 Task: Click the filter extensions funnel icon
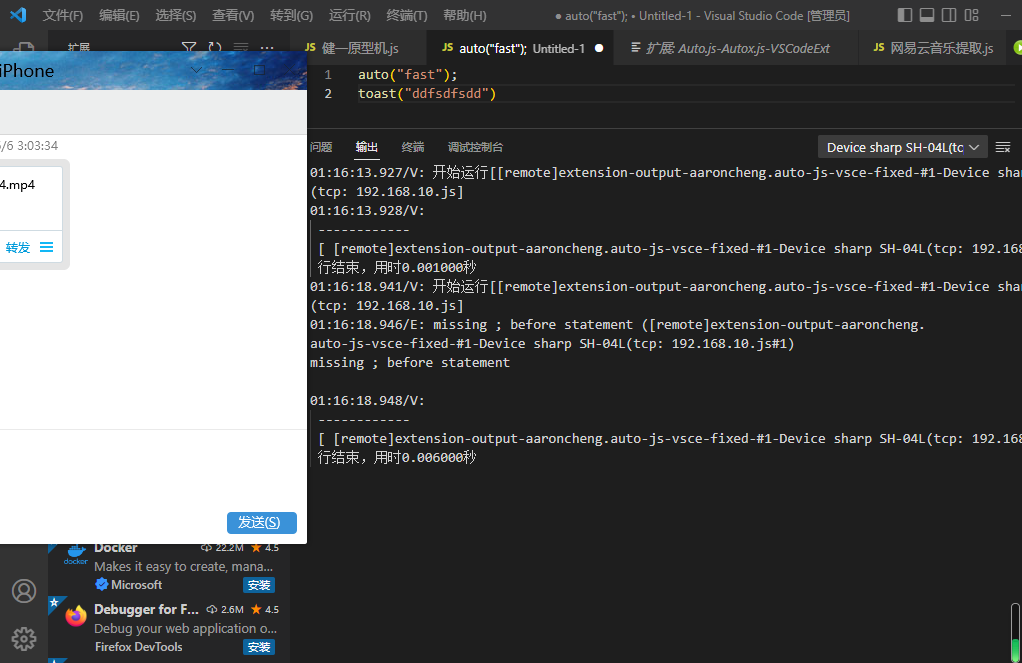click(188, 48)
